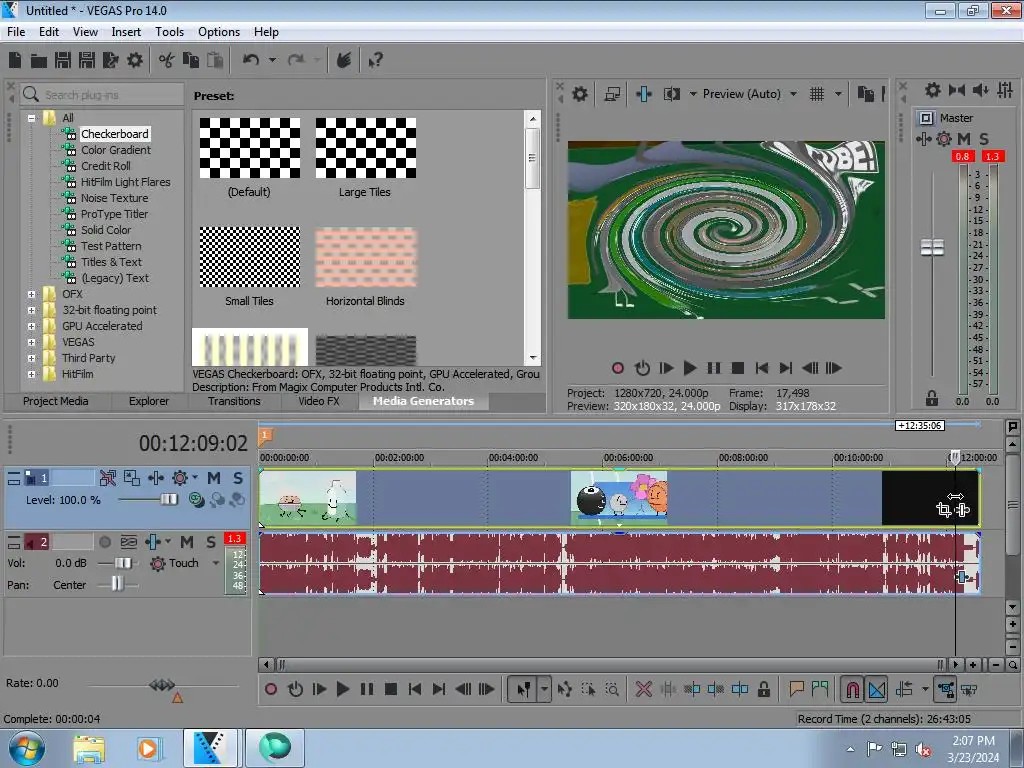The image size is (1024, 768).
Task: Toggle Master bus Mute button
Action: [x=964, y=139]
